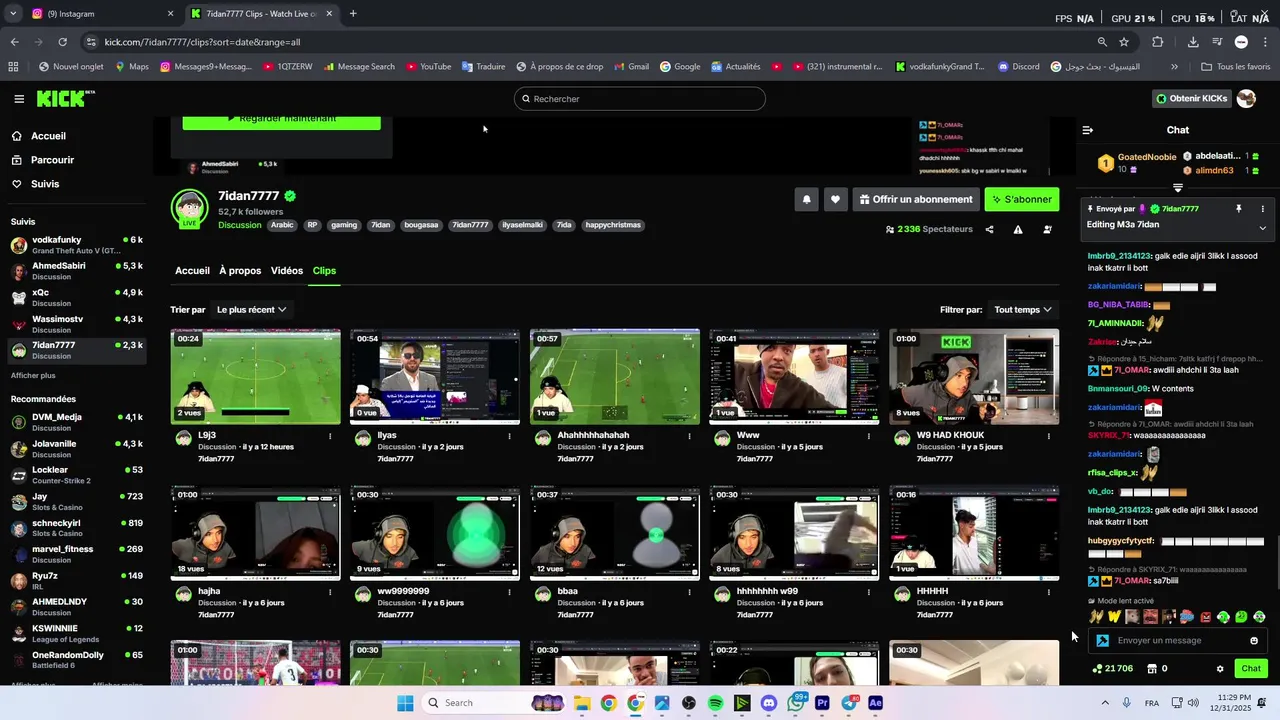Bookmark this page with star icon
Viewport: 1280px width, 720px height.
(1124, 42)
